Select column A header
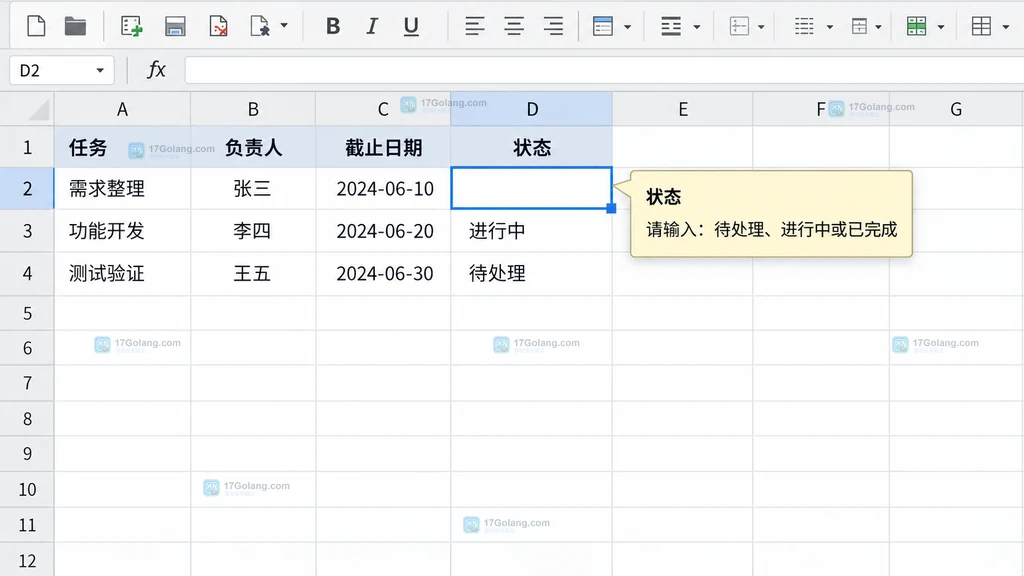The width and height of the screenshot is (1024, 576). click(x=122, y=109)
